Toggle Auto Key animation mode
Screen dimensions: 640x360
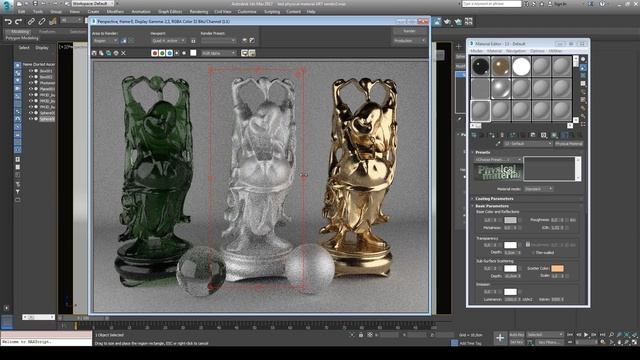516,335
